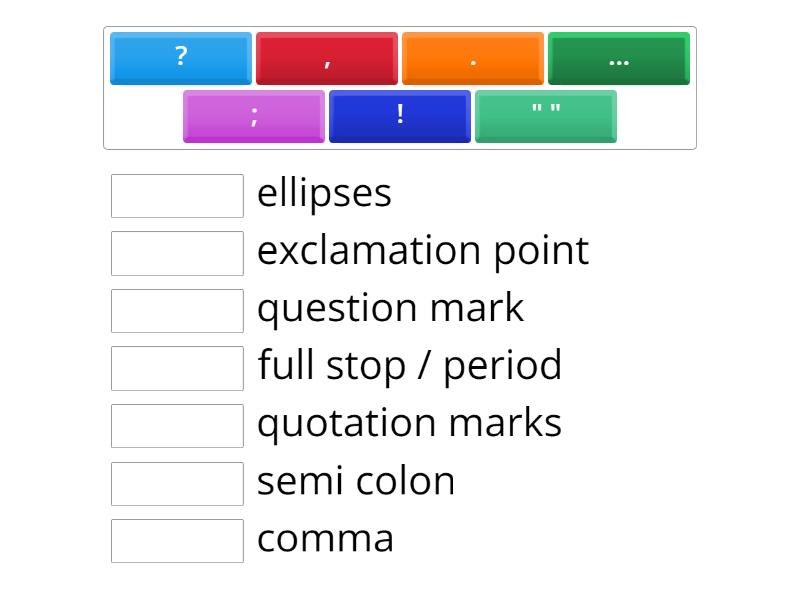Select the answer box next to exclamation point
The image size is (800, 600).
coord(177,252)
